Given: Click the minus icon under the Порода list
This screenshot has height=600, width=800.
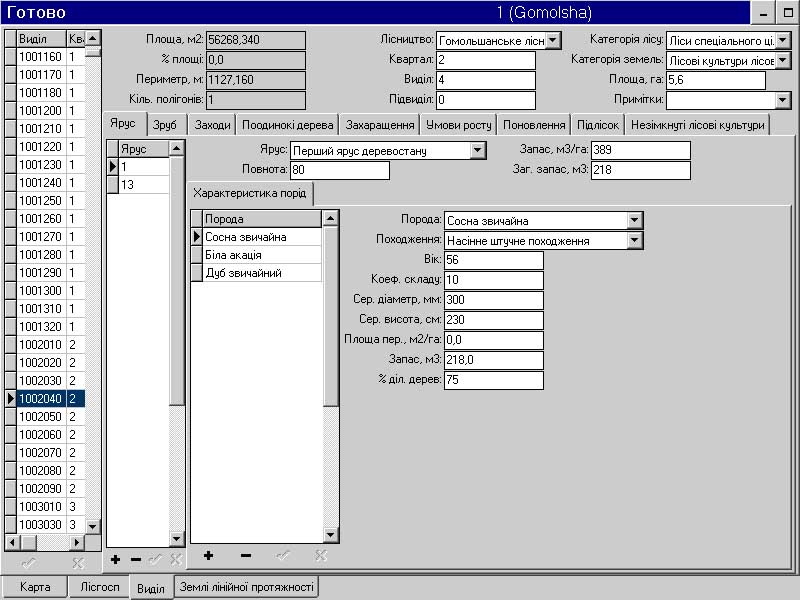Looking at the screenshot, I should (x=246, y=556).
